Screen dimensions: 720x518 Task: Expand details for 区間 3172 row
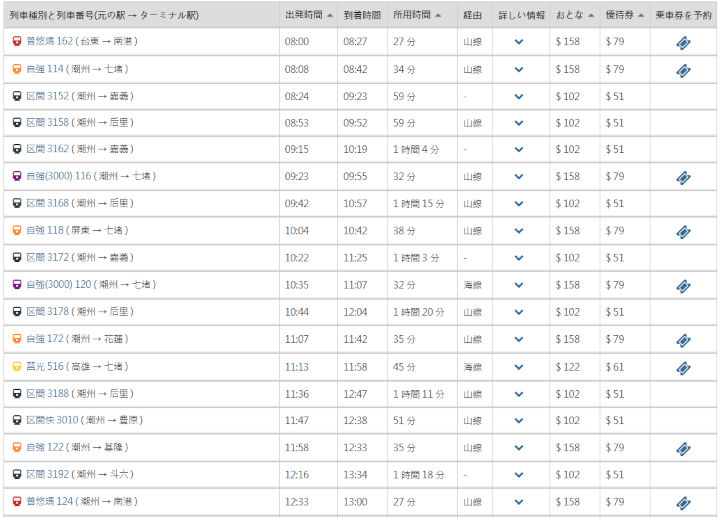point(519,258)
